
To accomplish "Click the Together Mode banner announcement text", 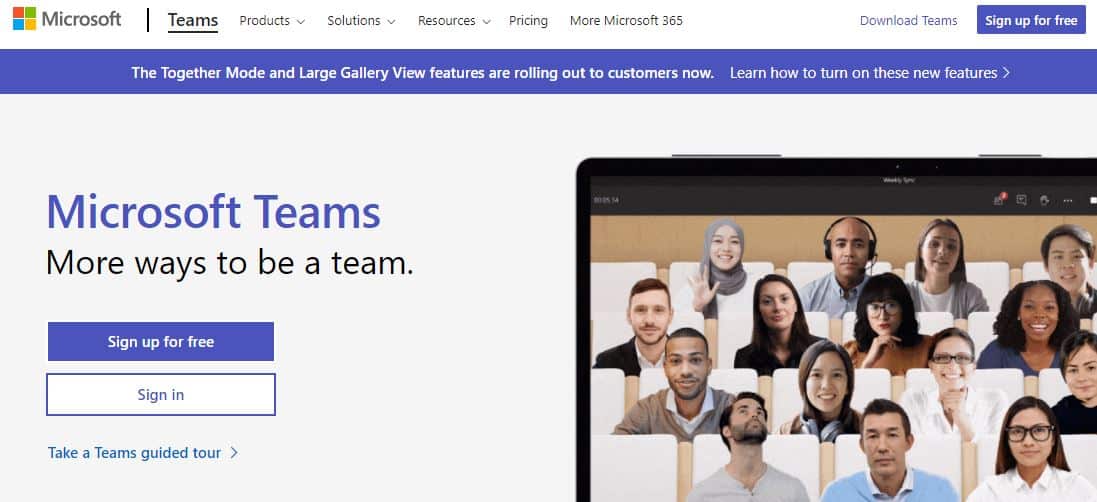I will point(423,73).
